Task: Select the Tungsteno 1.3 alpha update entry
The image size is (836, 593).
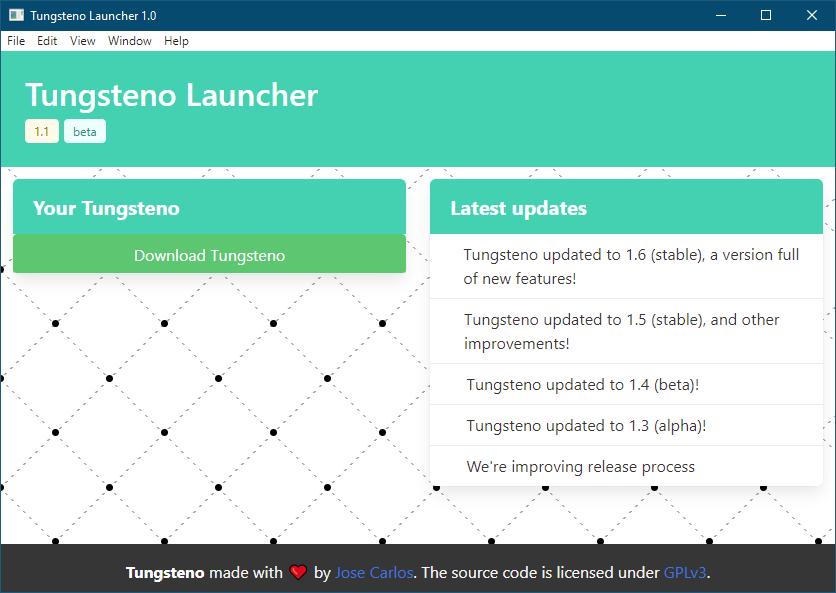Action: pos(626,426)
